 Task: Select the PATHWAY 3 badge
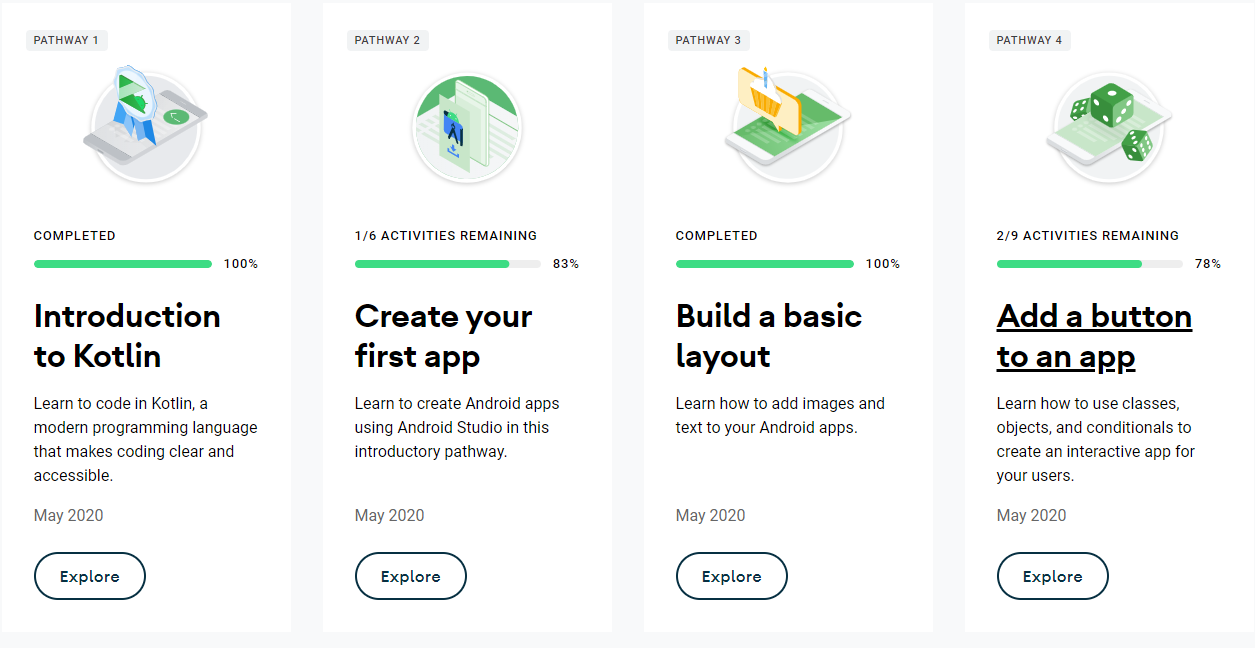(x=708, y=40)
